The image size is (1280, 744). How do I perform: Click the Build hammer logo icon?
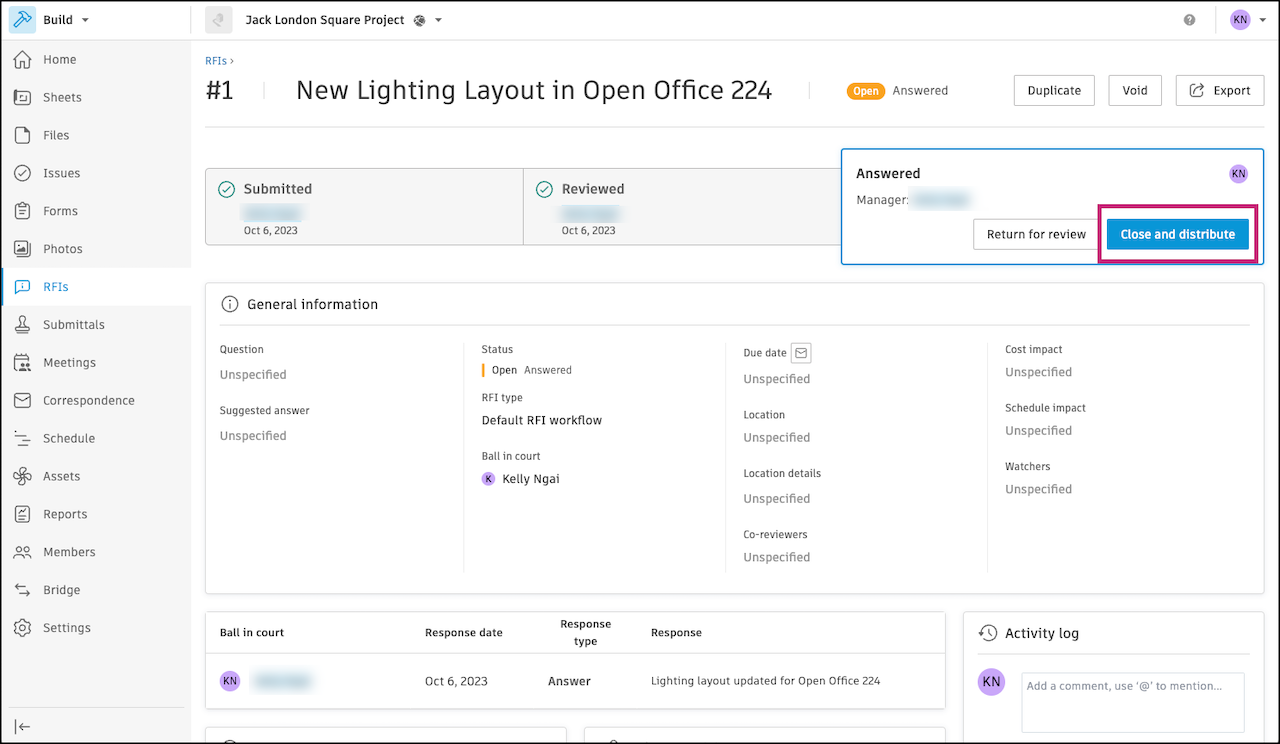click(22, 20)
